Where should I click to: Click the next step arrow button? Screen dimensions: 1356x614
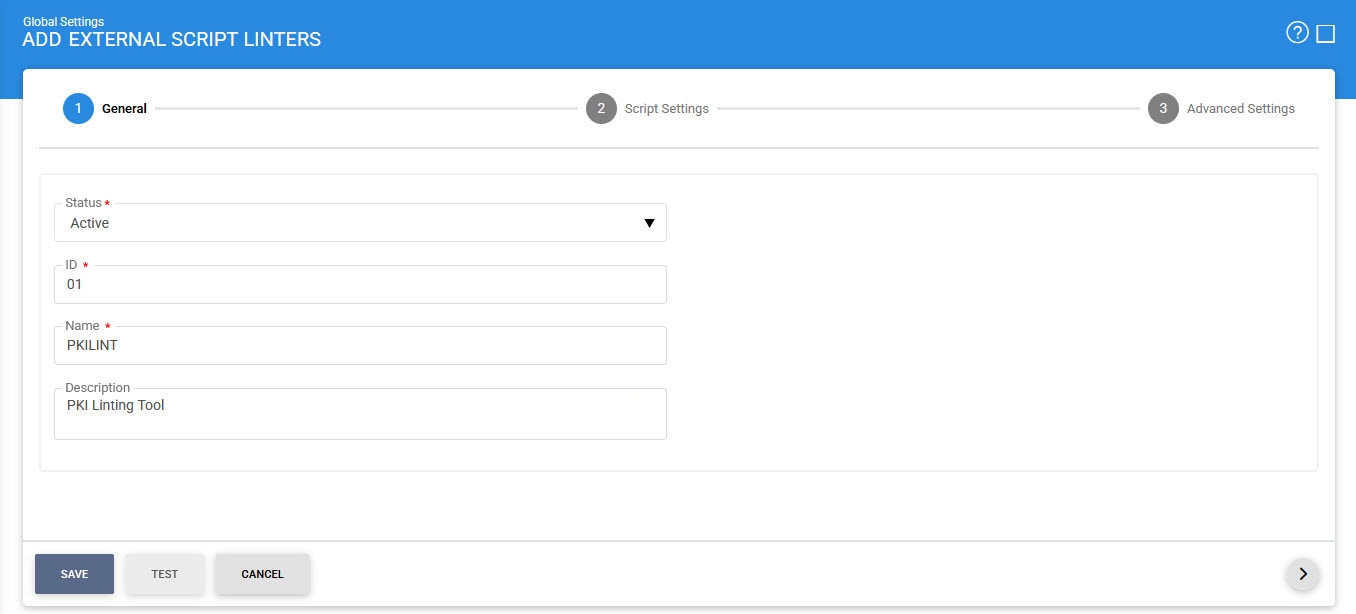click(x=1302, y=574)
